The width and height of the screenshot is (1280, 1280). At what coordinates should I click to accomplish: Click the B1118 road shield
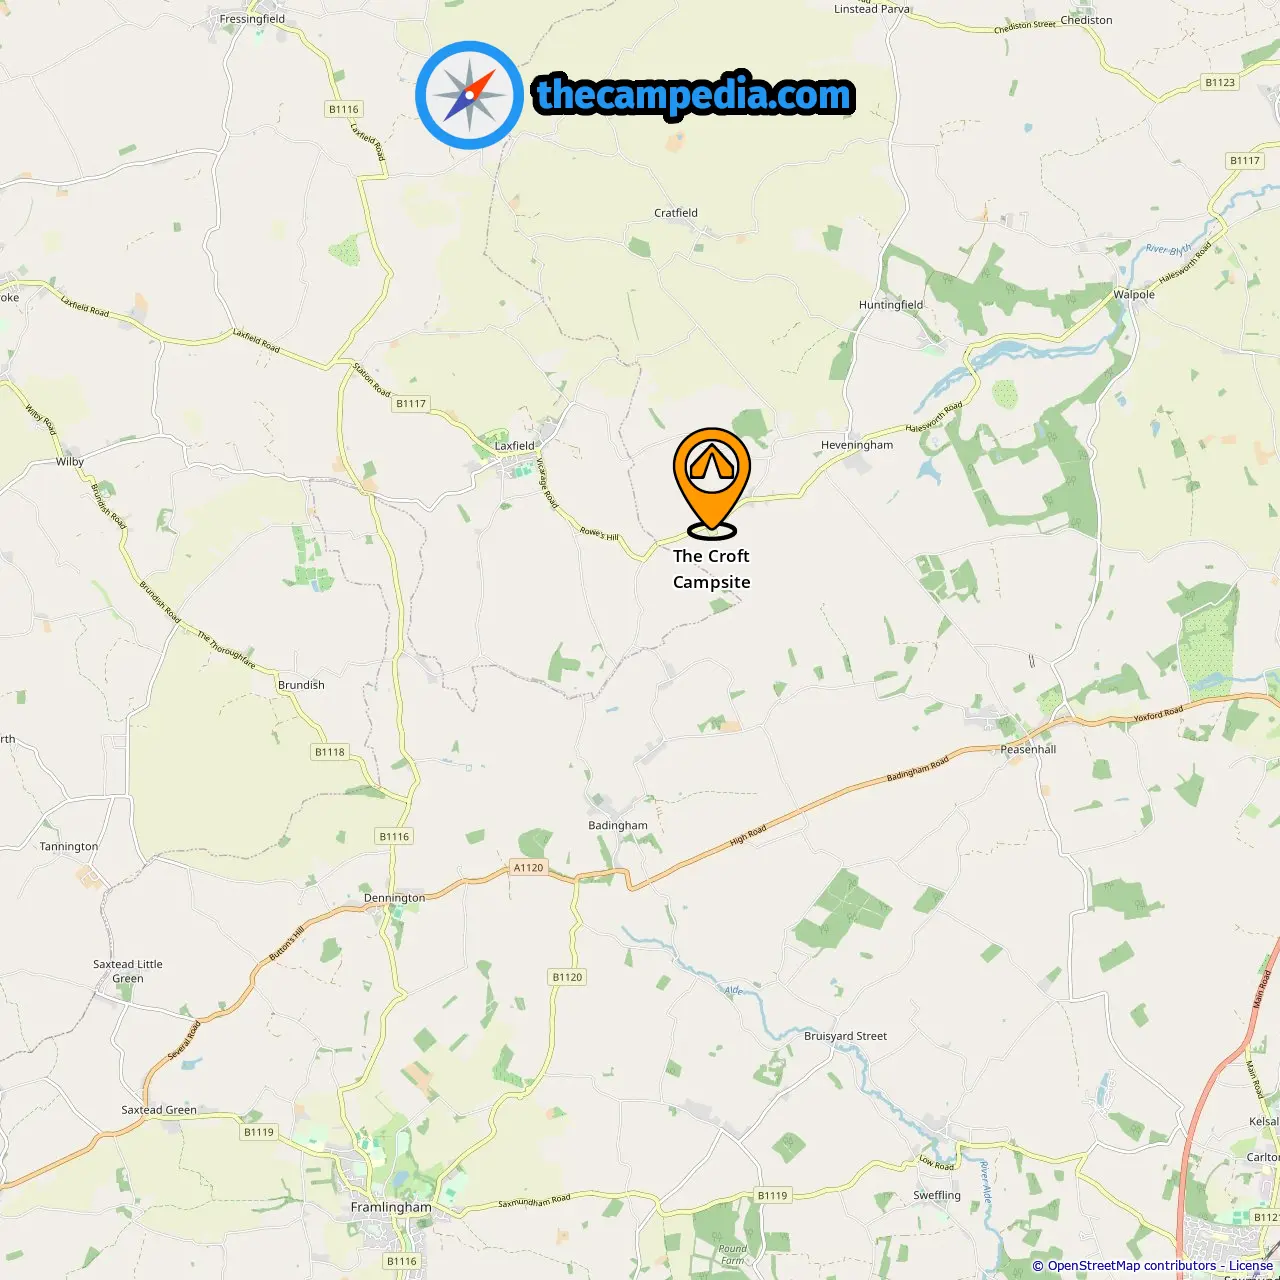(330, 752)
